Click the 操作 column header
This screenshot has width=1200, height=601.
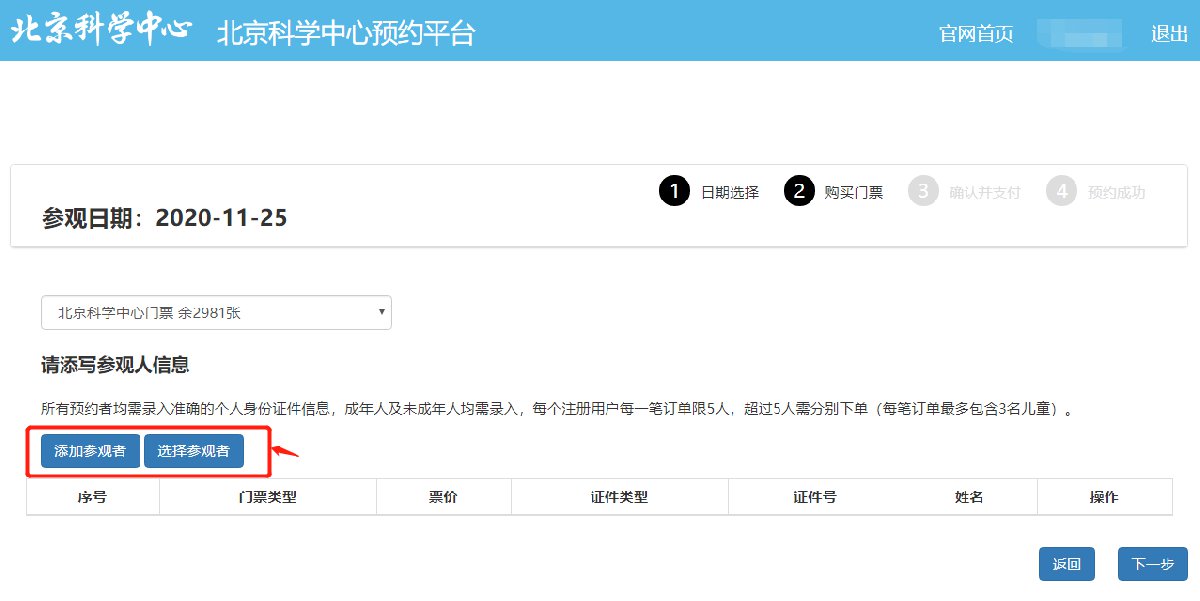[1103, 497]
